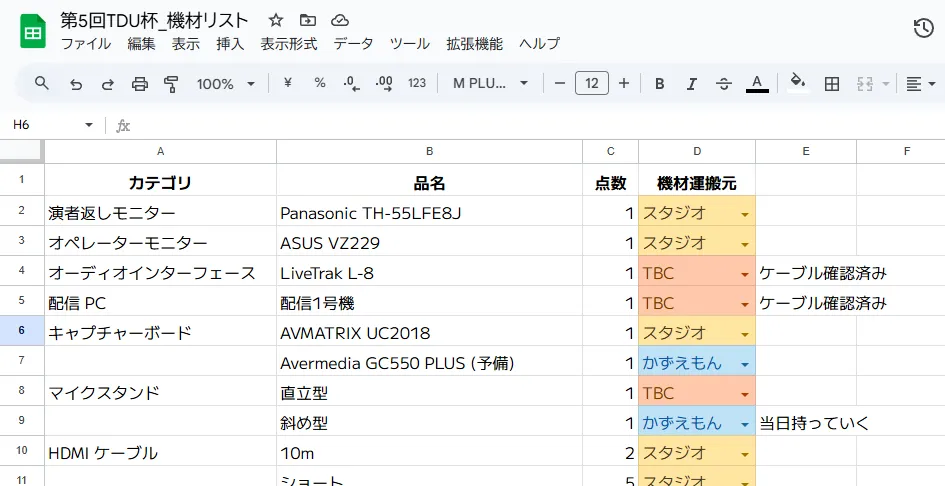
Task: Open the fill color picker
Action: tap(798, 83)
